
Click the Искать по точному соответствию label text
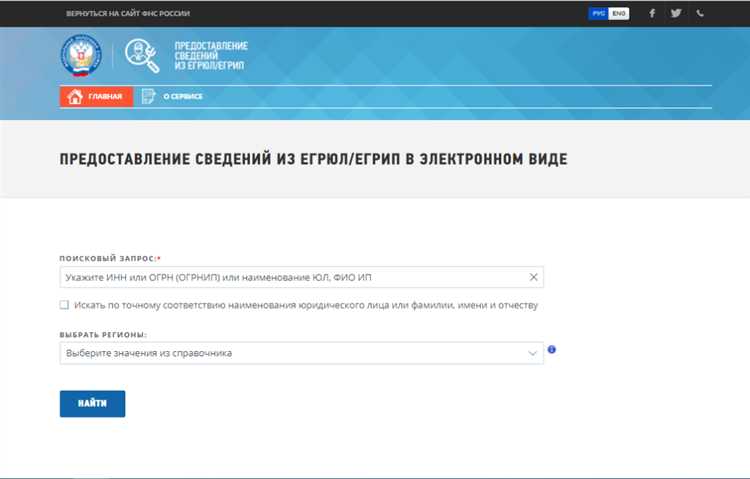[x=306, y=305]
